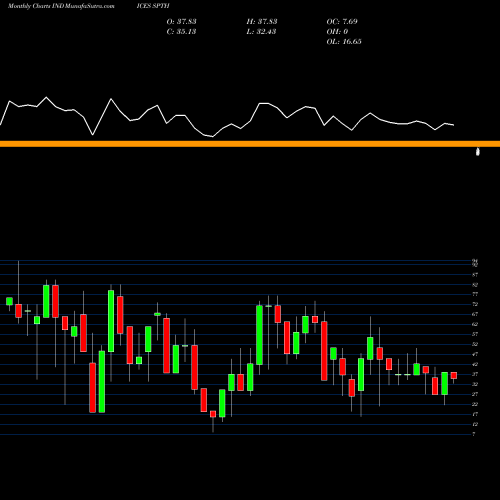Click the price axis label '82'

pos(475,285)
